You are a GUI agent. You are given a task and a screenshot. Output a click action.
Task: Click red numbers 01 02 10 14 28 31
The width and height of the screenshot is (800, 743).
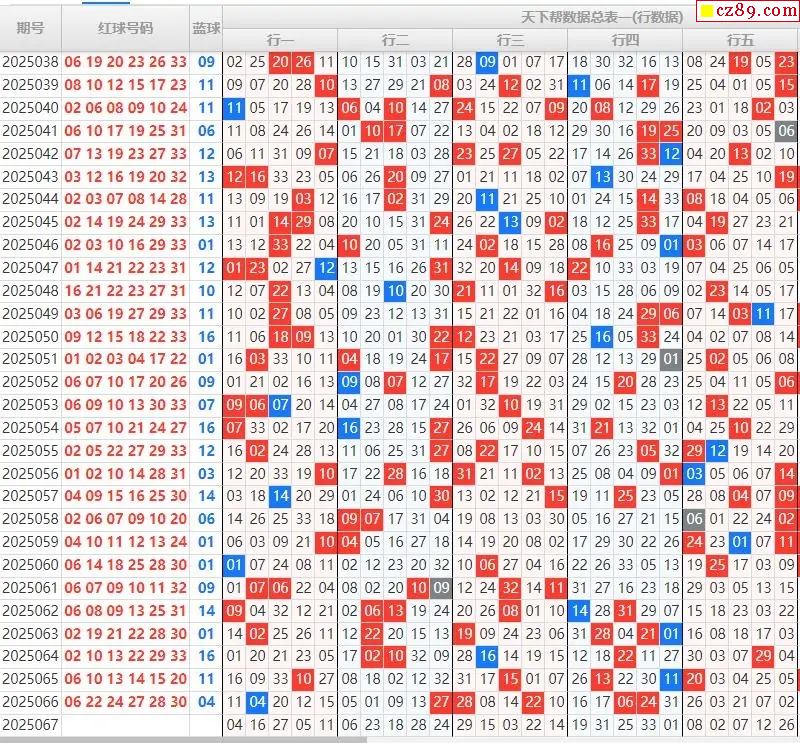click(x=126, y=474)
